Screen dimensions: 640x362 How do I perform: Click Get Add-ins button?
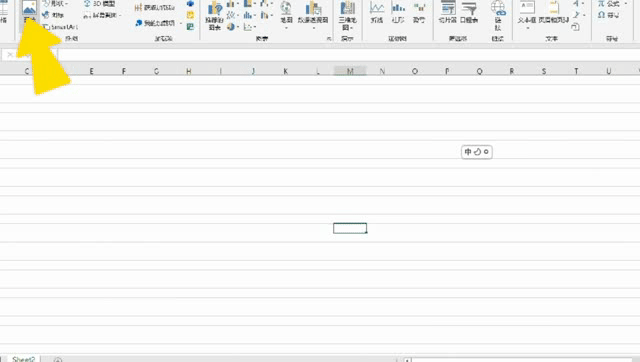155,7
